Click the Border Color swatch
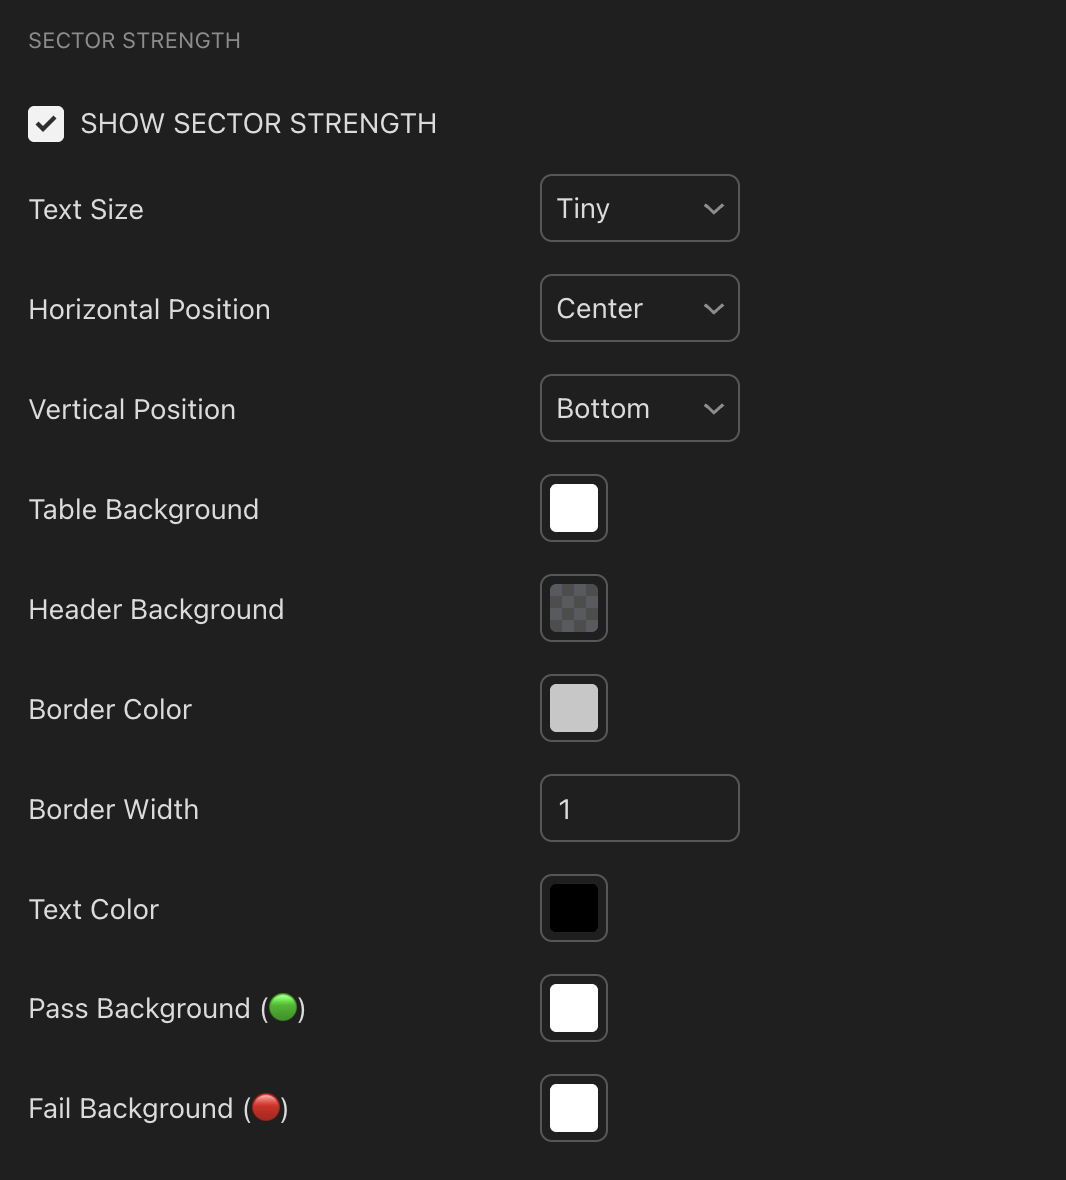 click(x=574, y=708)
